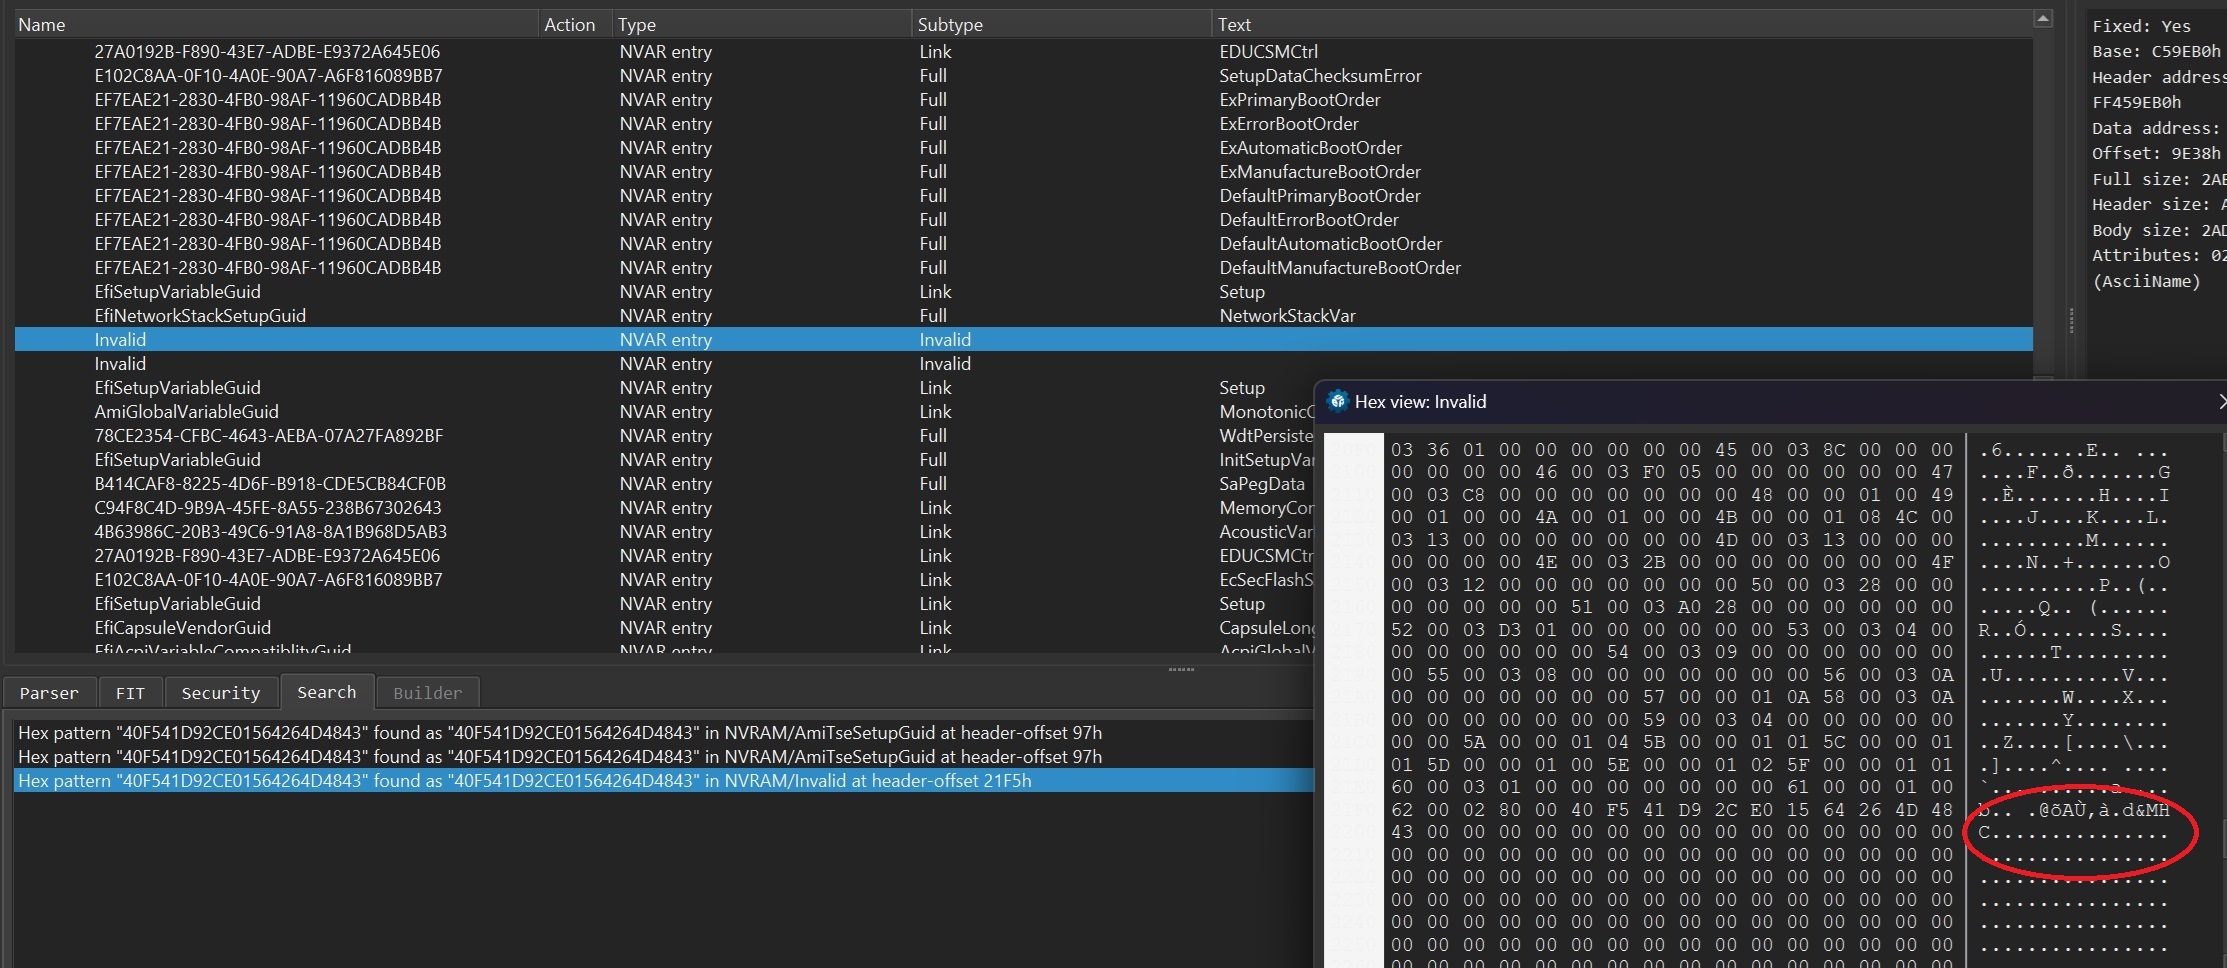Open the Security tab
The height and width of the screenshot is (968, 2227).
(x=221, y=693)
